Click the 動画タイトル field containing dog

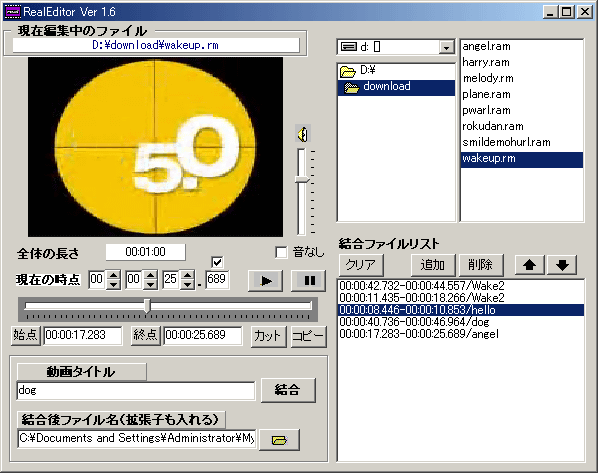click(136, 391)
